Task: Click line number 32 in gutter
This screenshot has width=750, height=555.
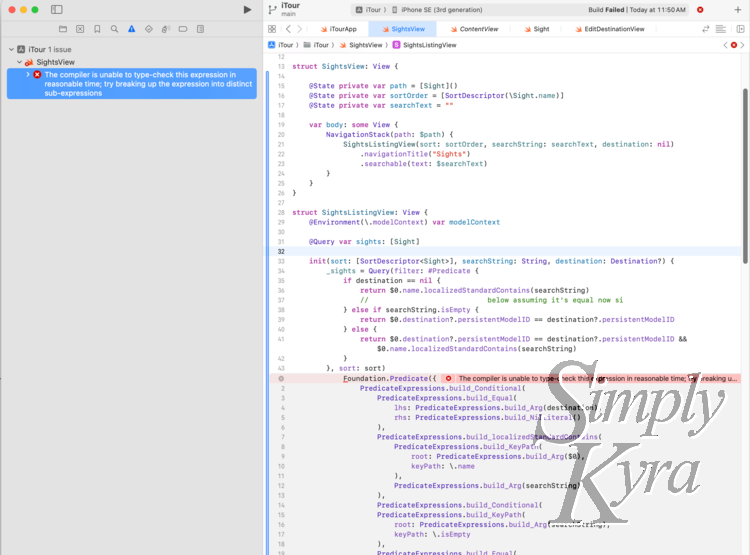Action: (x=281, y=252)
